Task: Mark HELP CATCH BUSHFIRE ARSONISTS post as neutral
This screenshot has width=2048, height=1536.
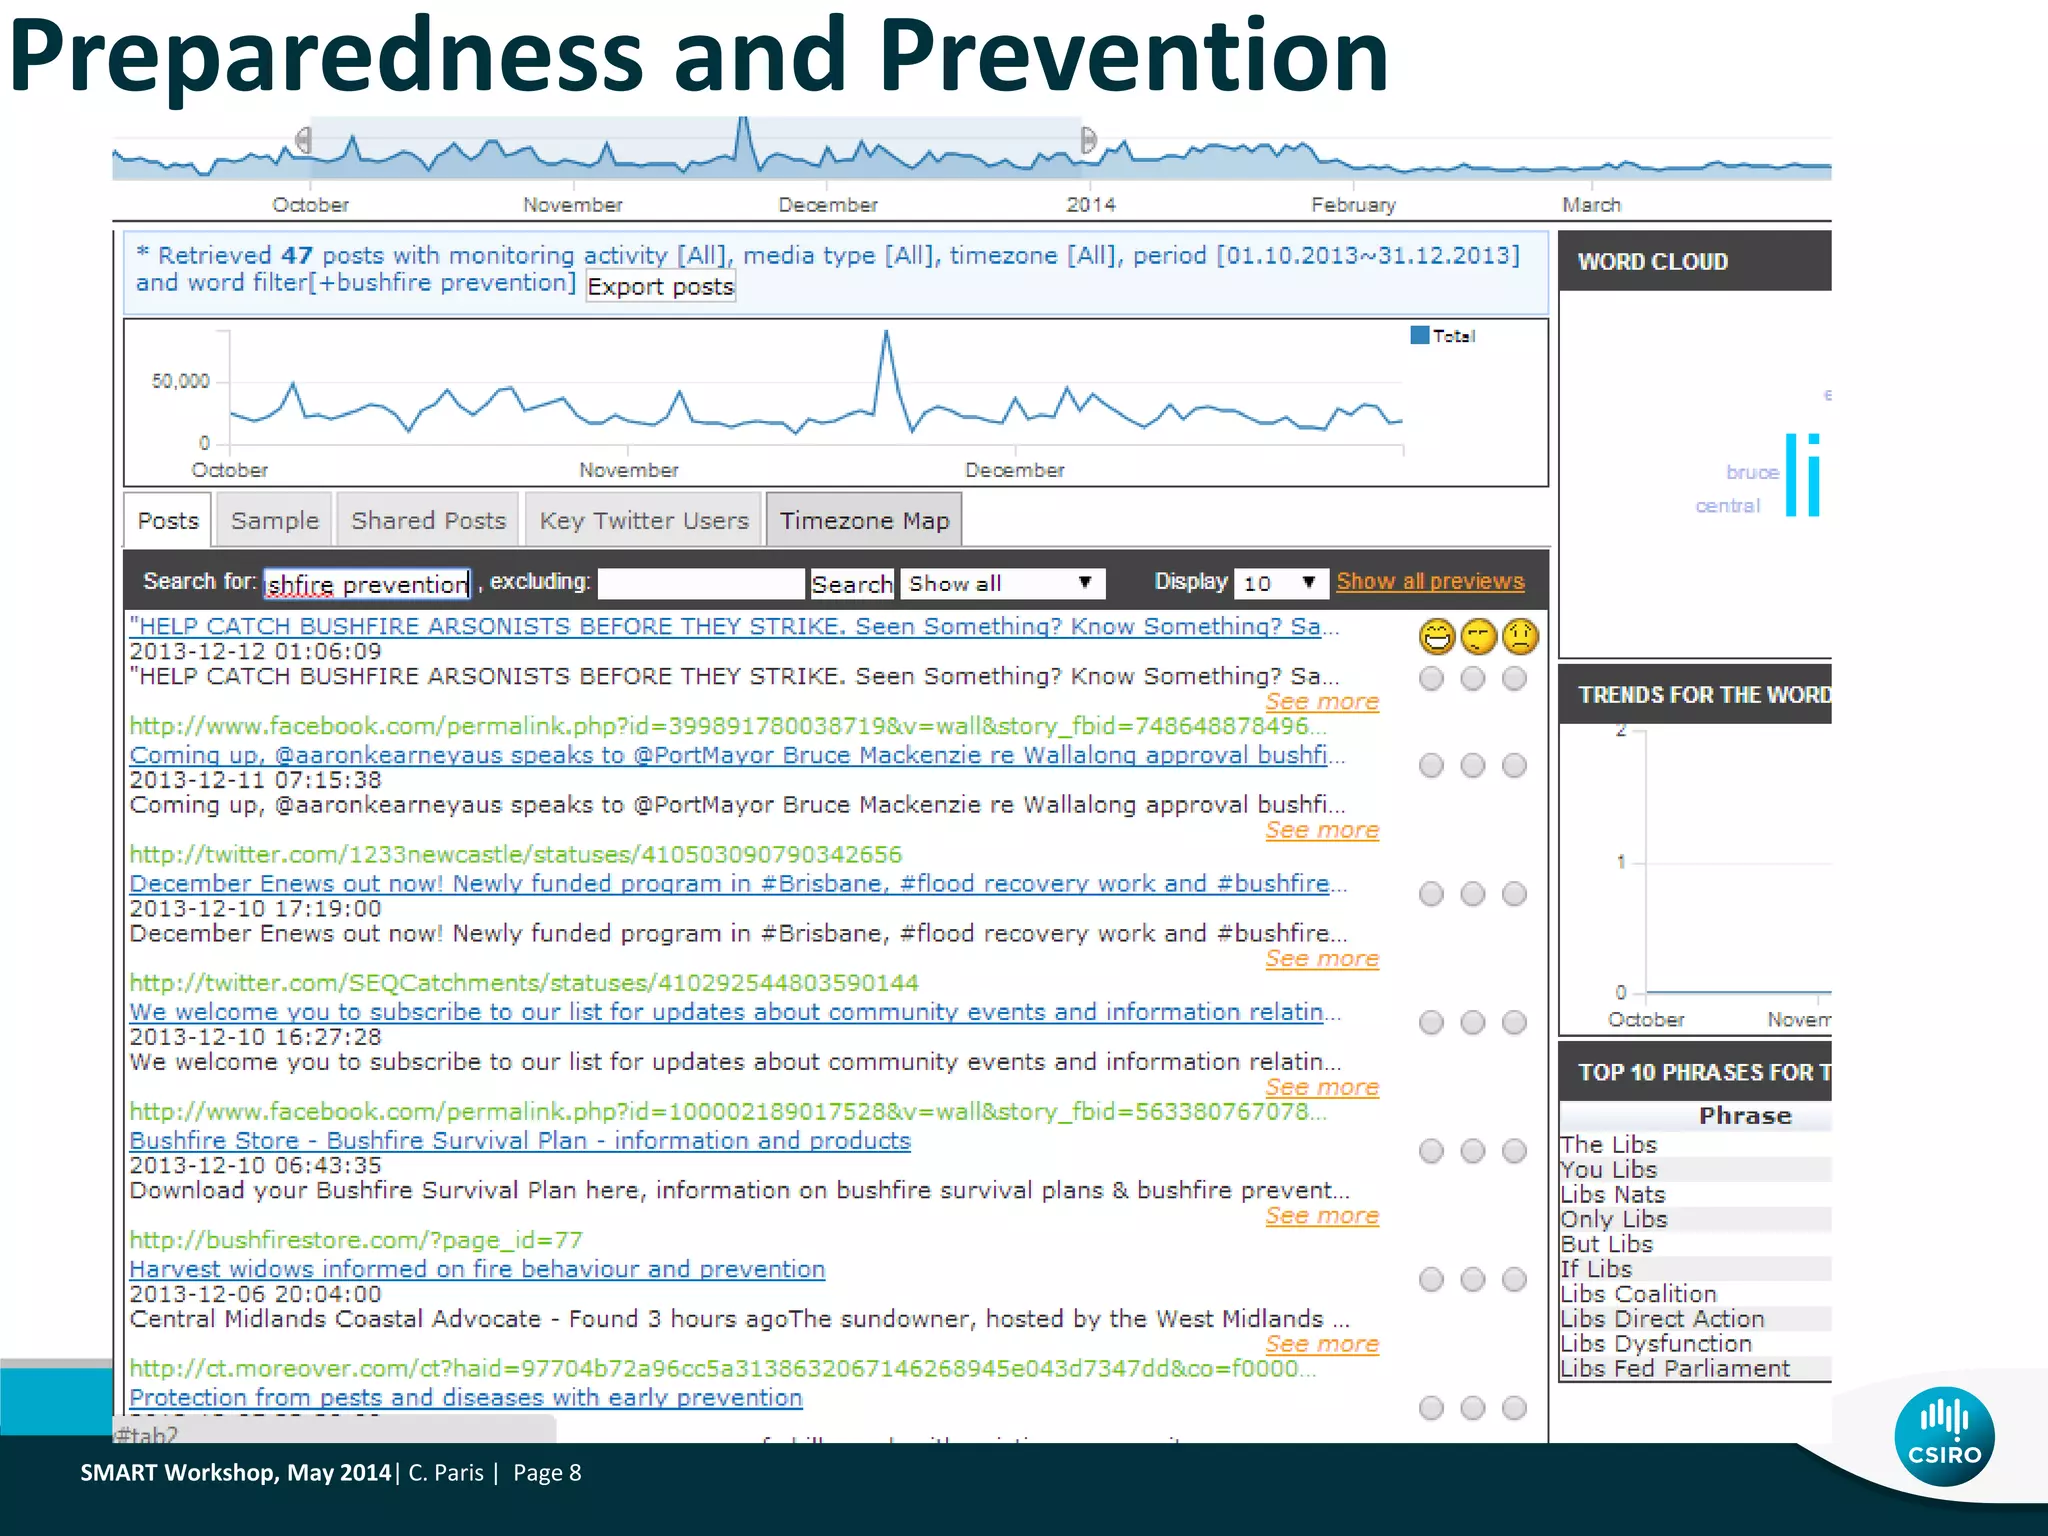Action: (x=1473, y=679)
